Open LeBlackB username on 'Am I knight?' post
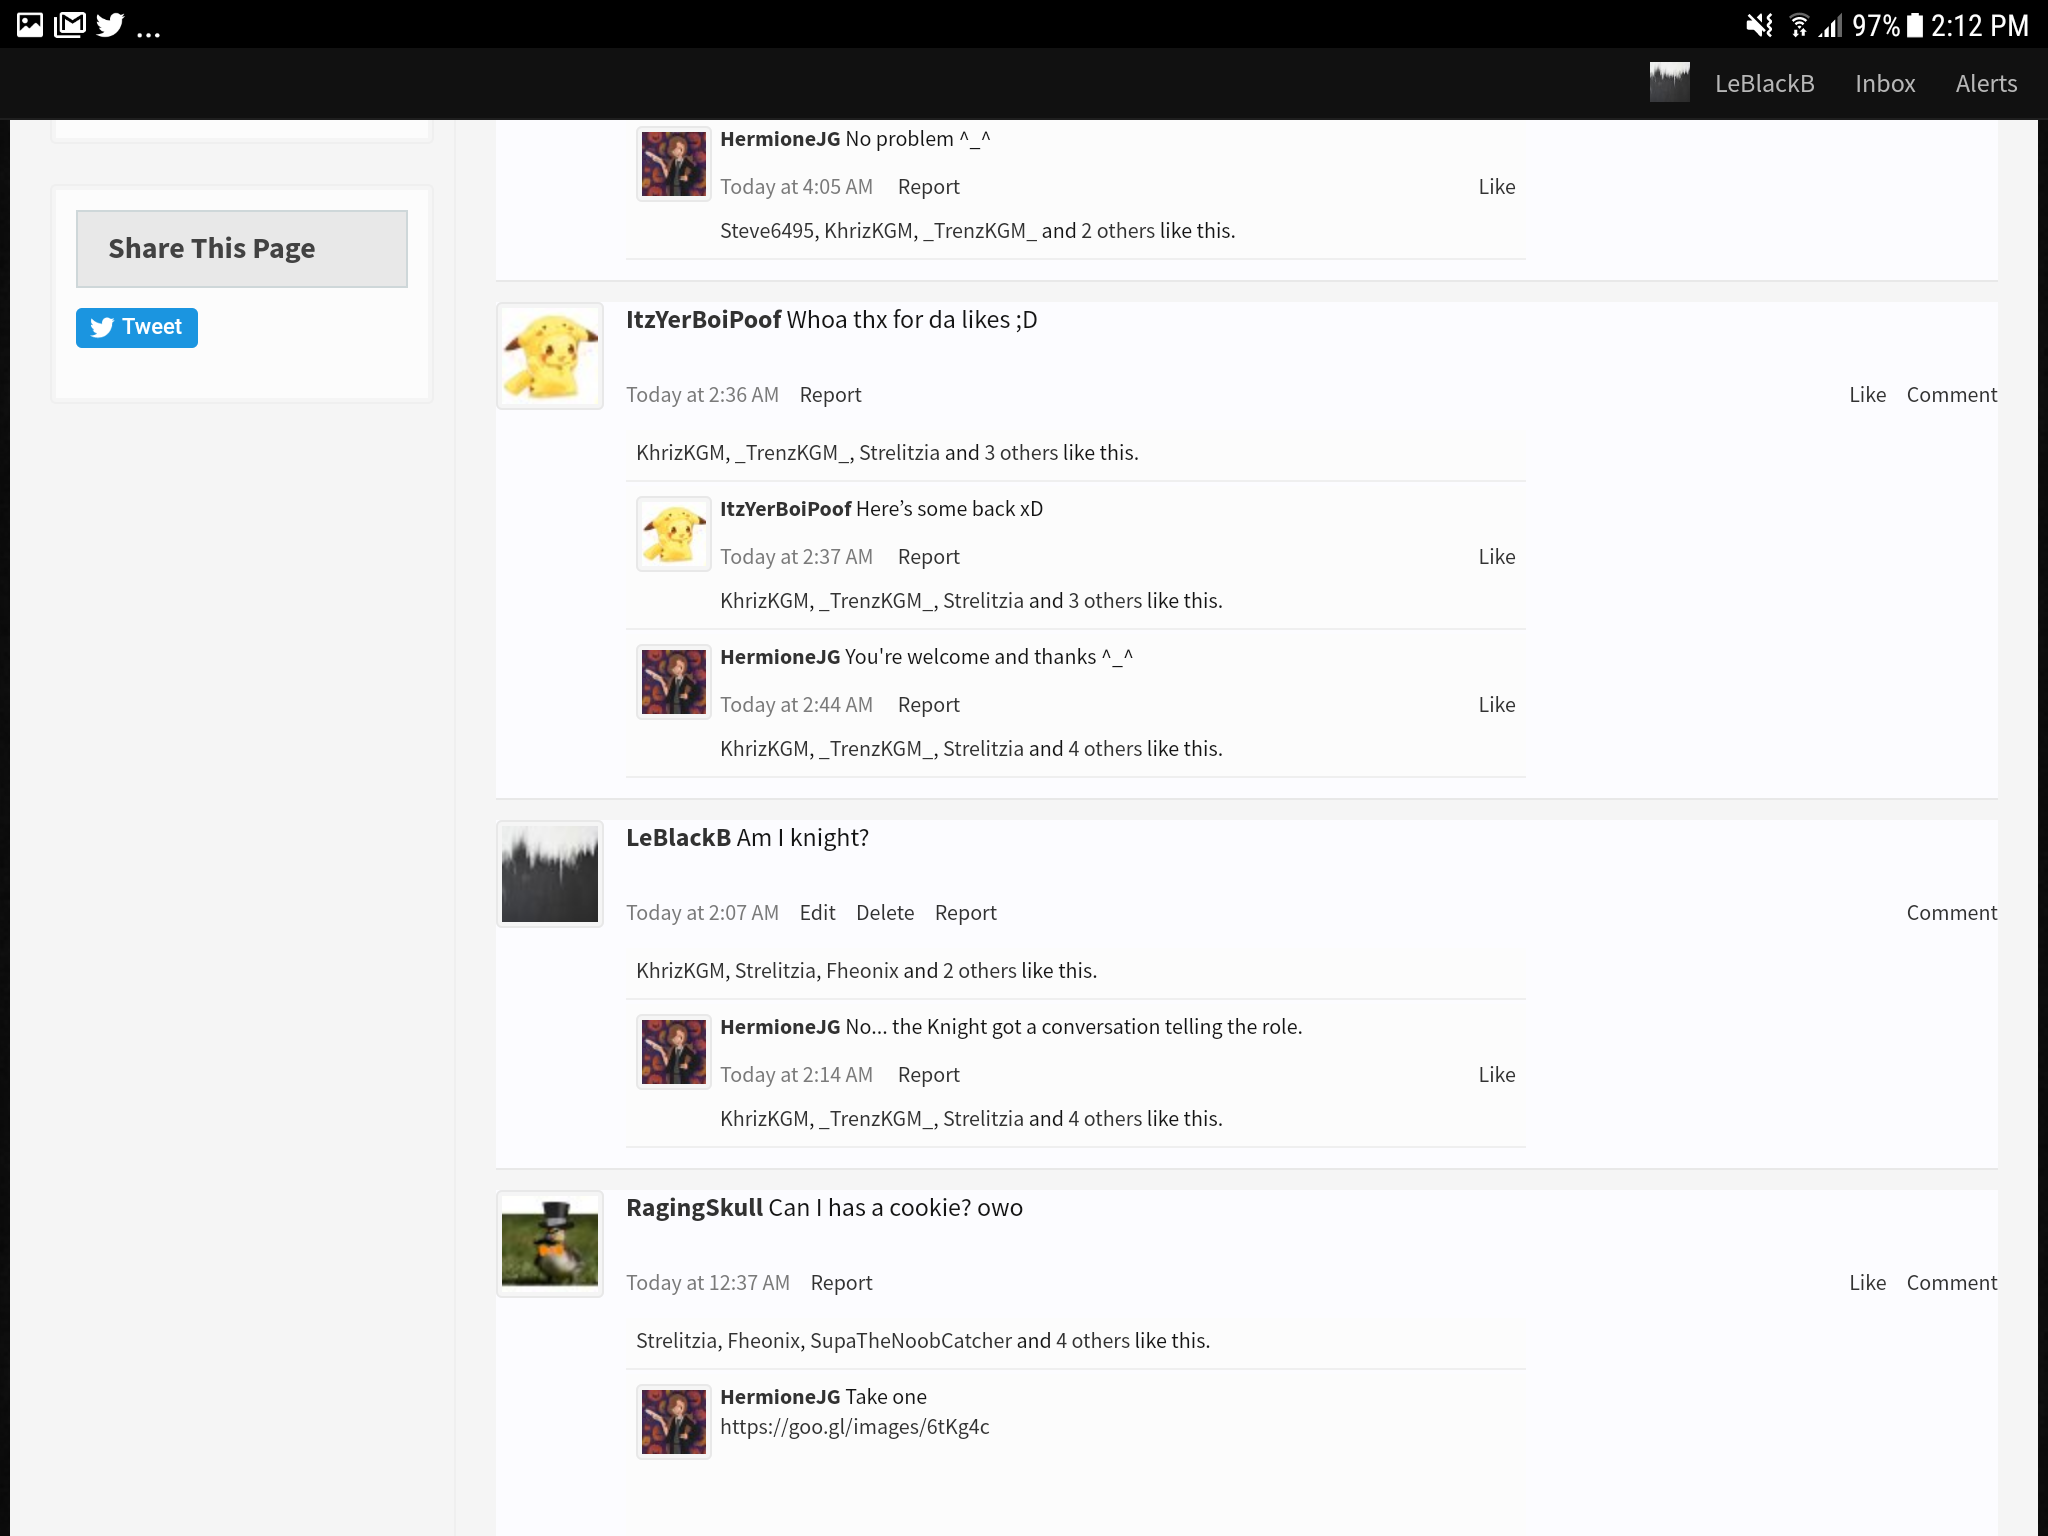This screenshot has height=1536, width=2048. [678, 838]
